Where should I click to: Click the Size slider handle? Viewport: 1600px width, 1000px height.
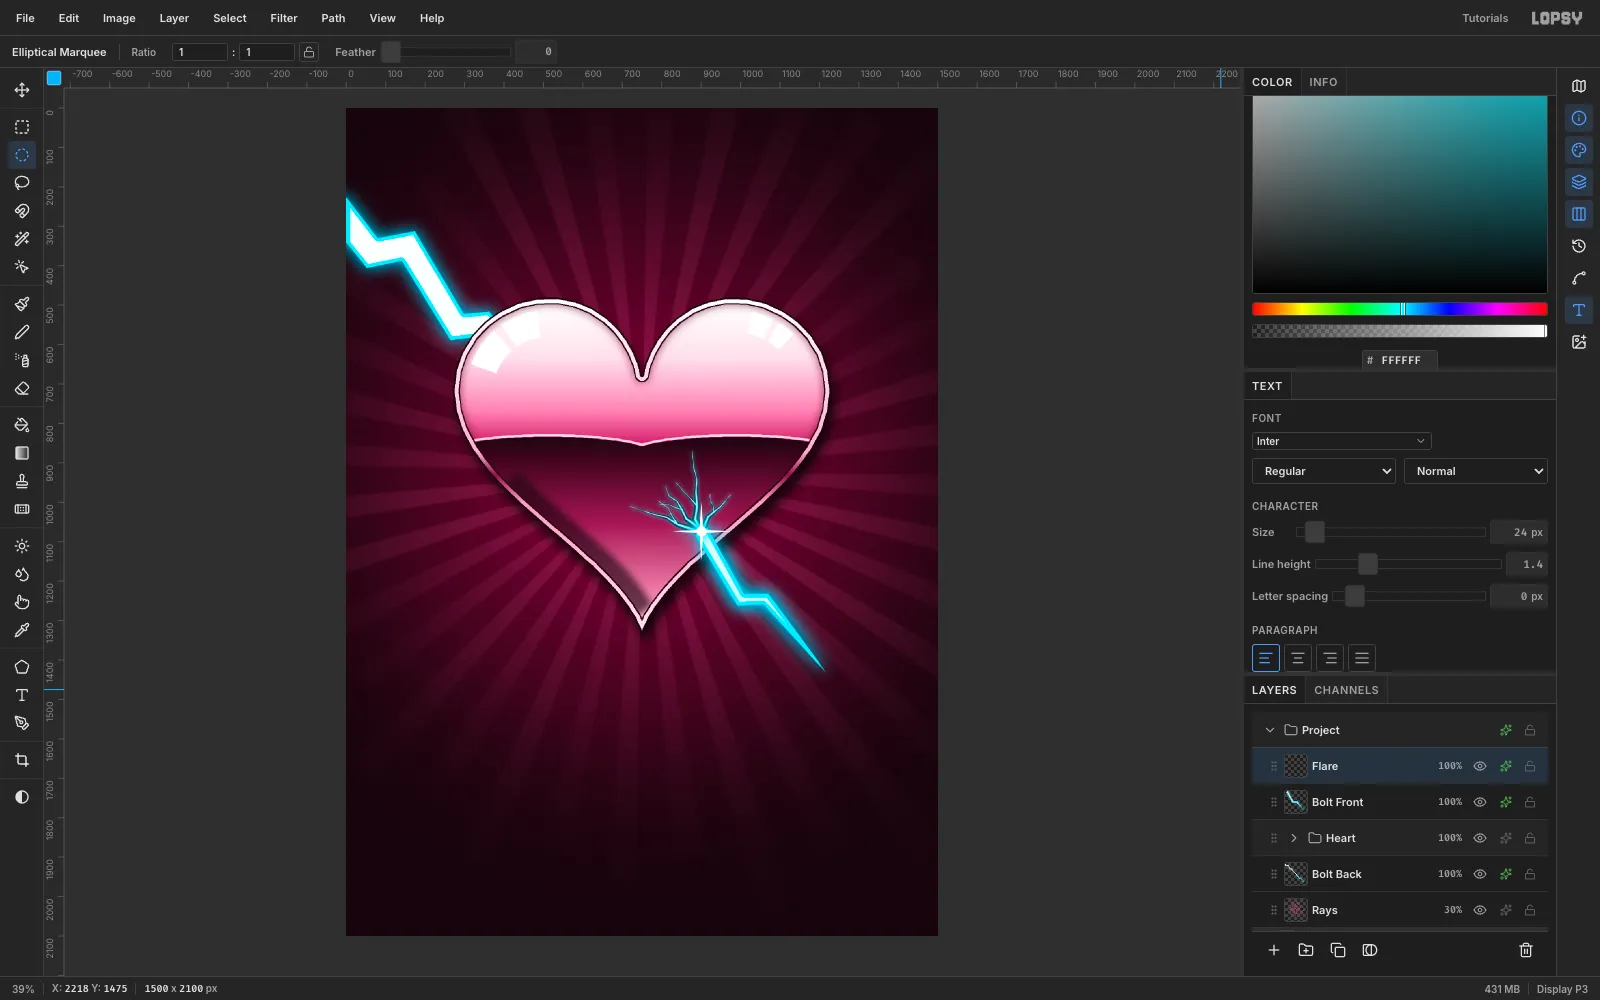(x=1315, y=532)
